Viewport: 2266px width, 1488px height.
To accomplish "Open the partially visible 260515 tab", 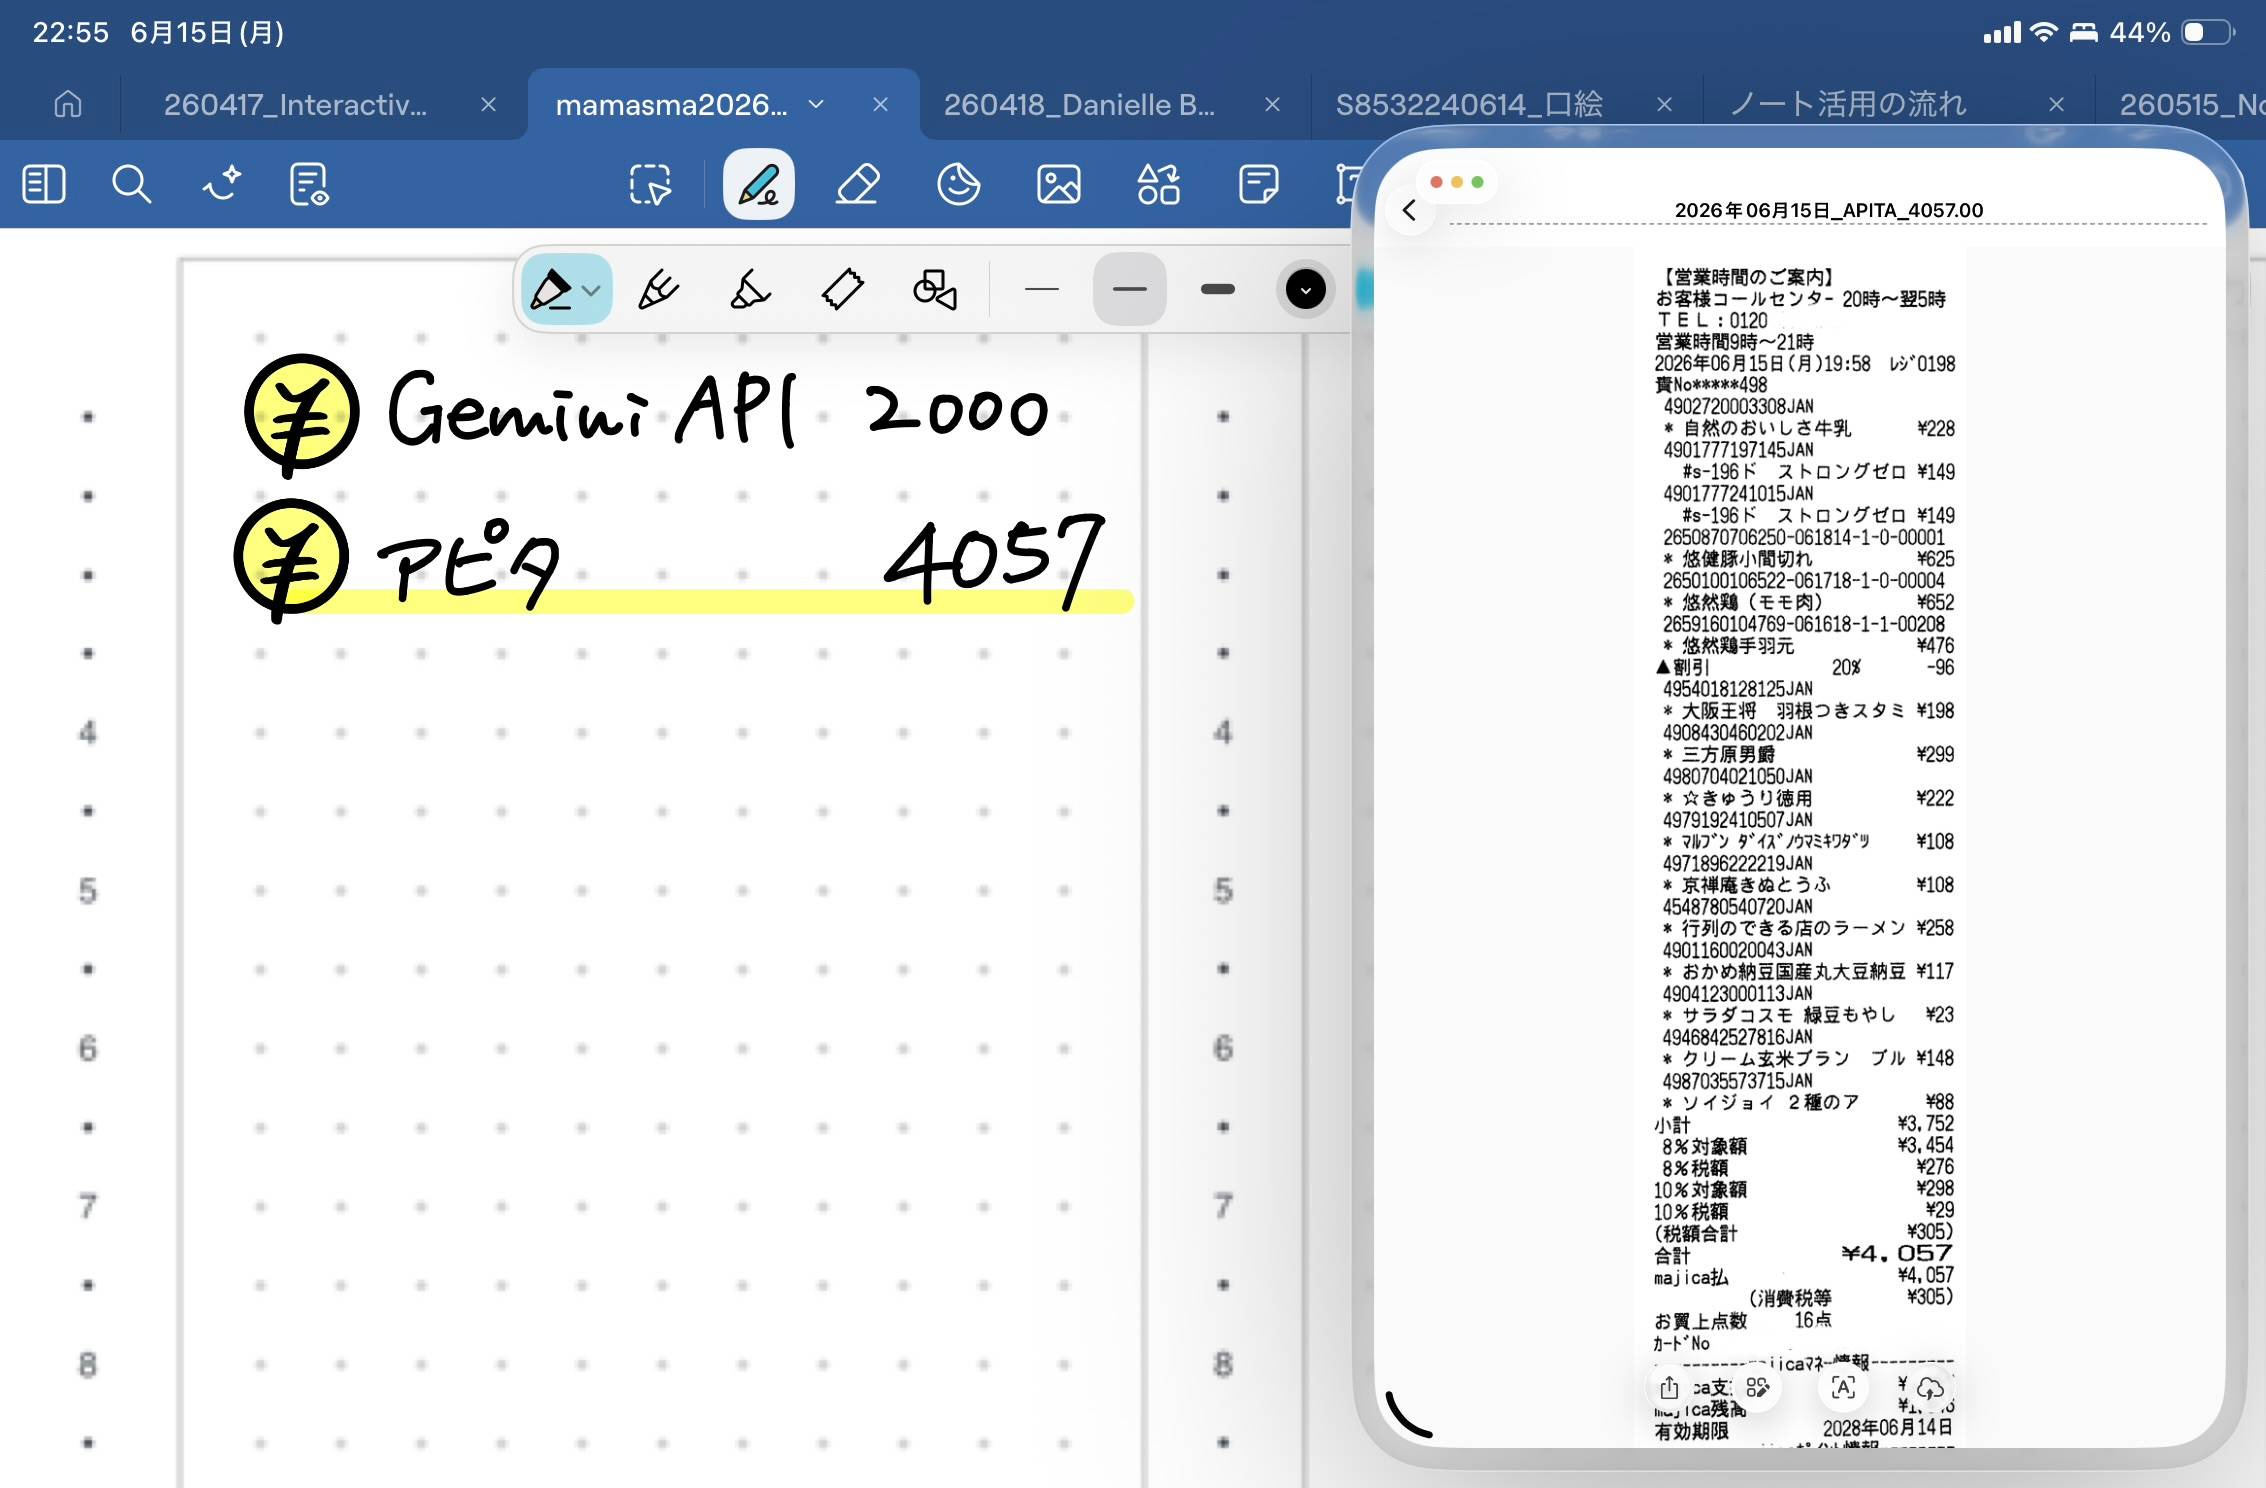I will (x=2191, y=104).
